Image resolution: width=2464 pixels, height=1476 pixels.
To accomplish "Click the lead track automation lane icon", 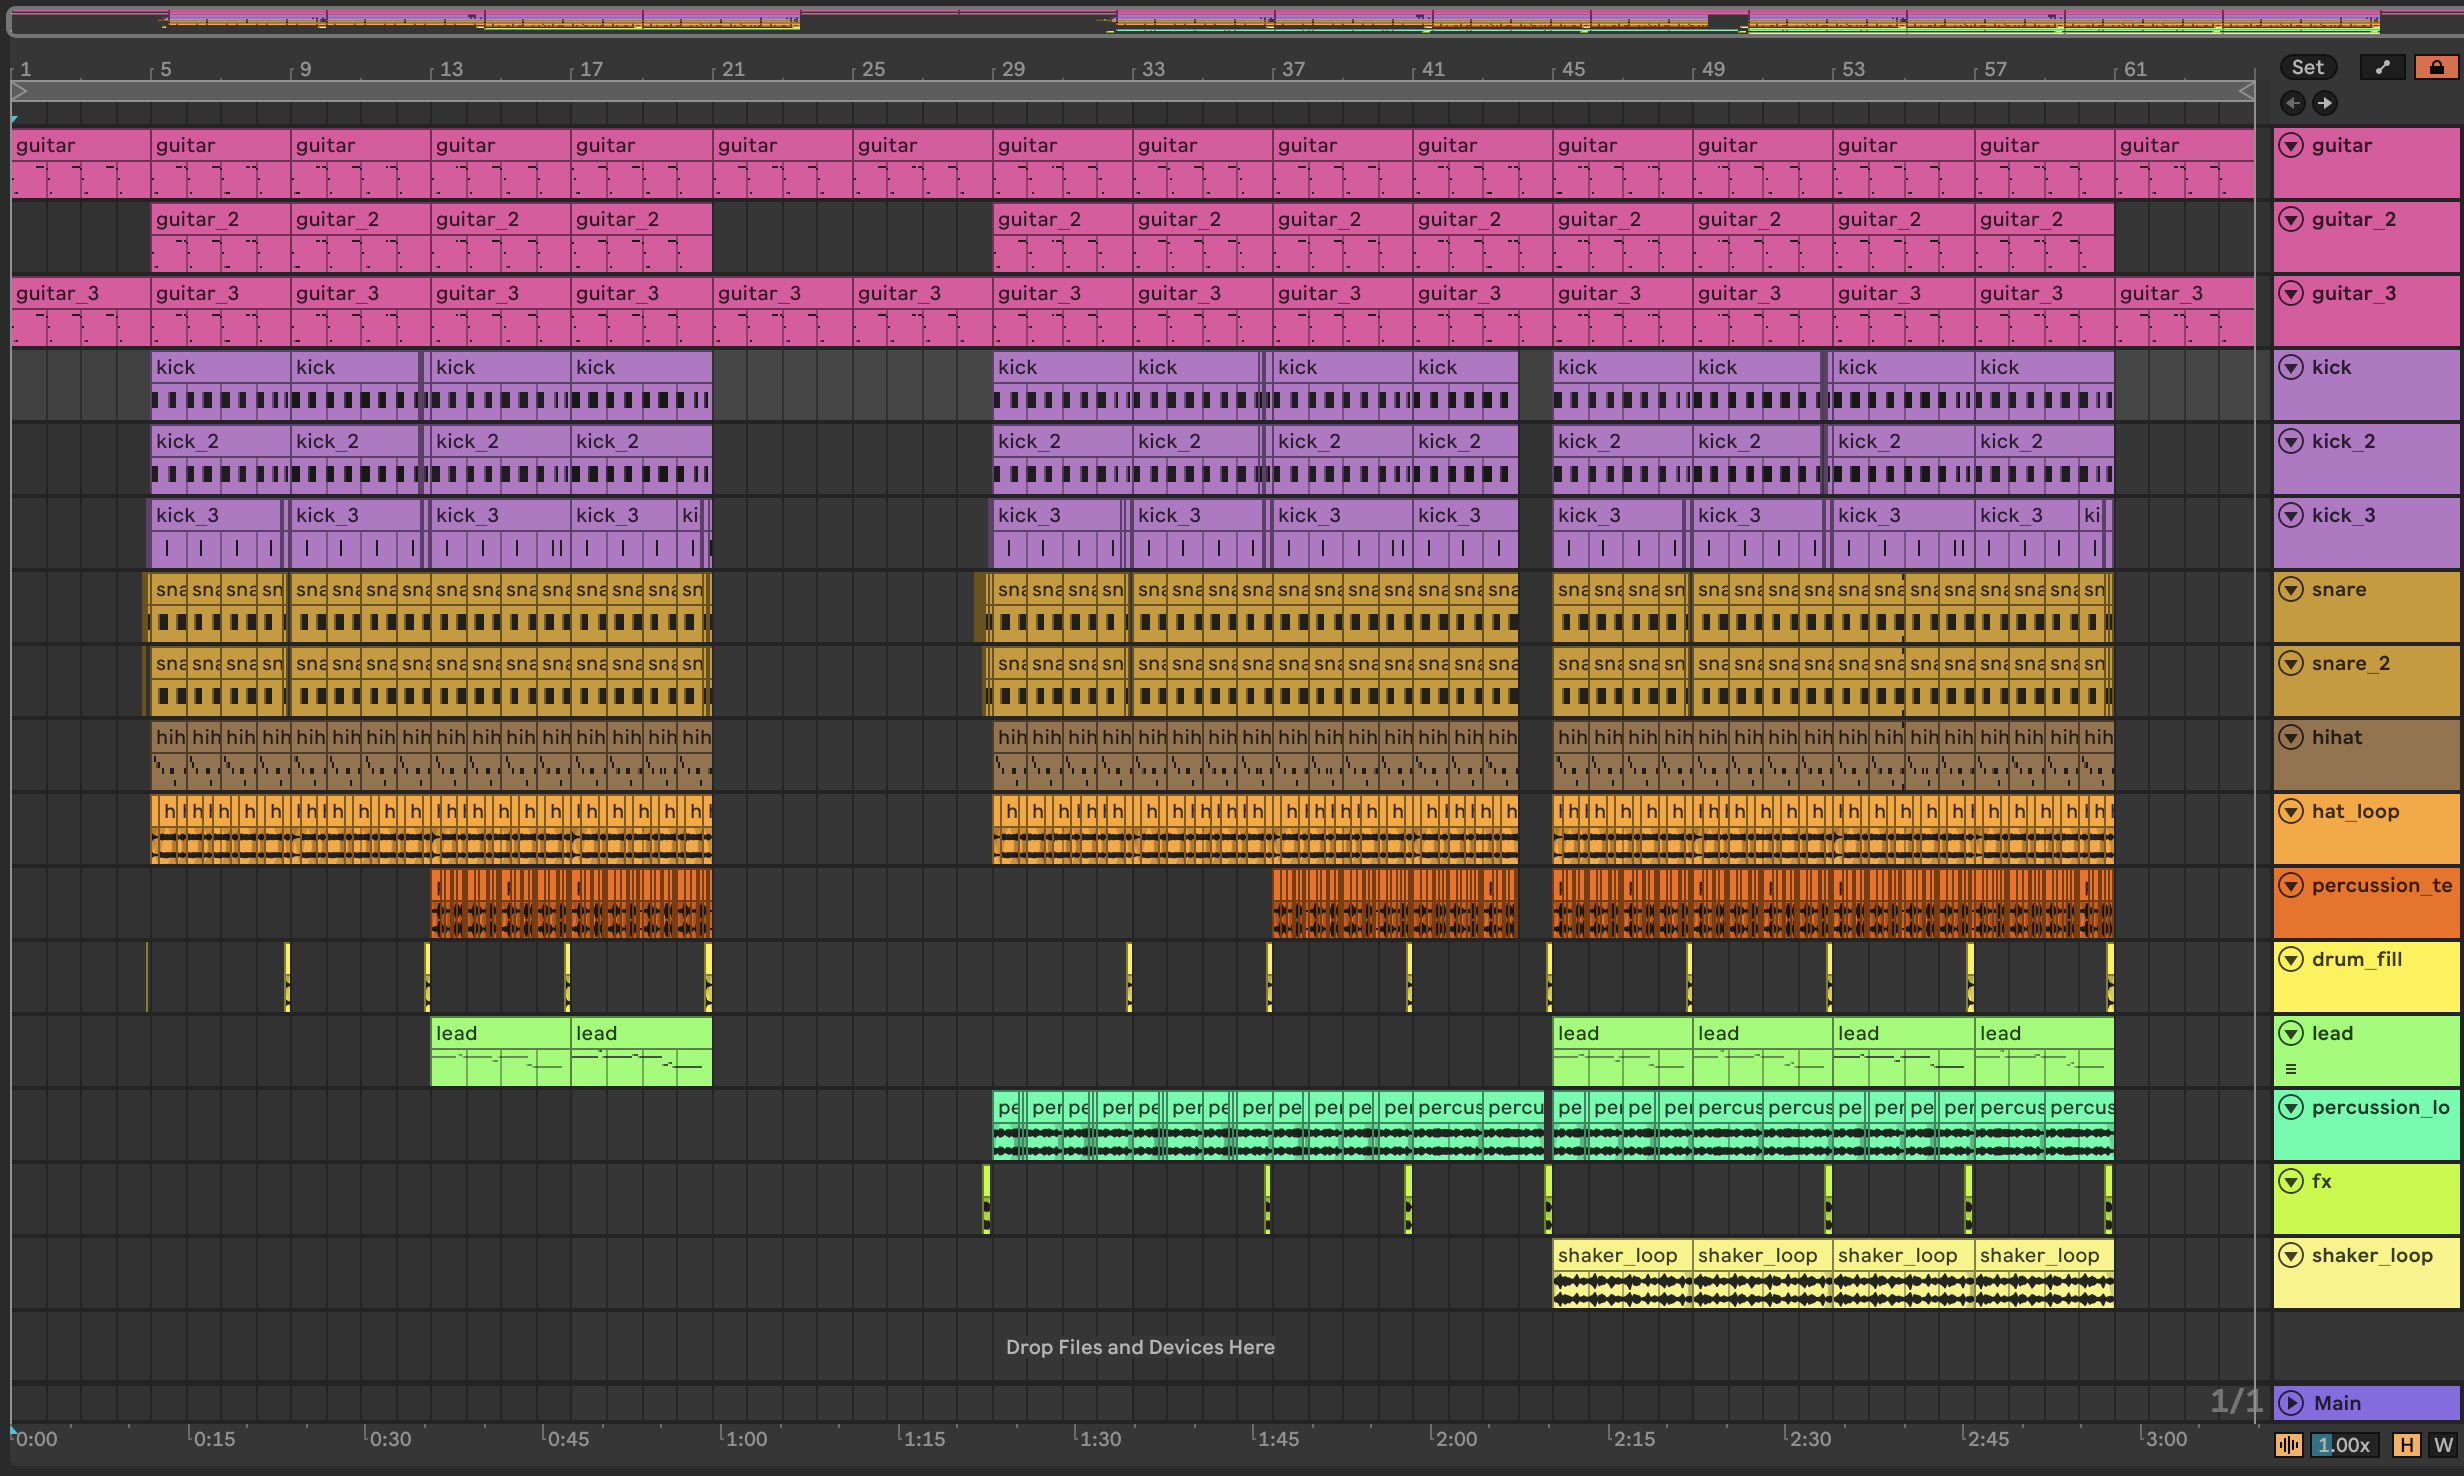I will coord(2291,1069).
